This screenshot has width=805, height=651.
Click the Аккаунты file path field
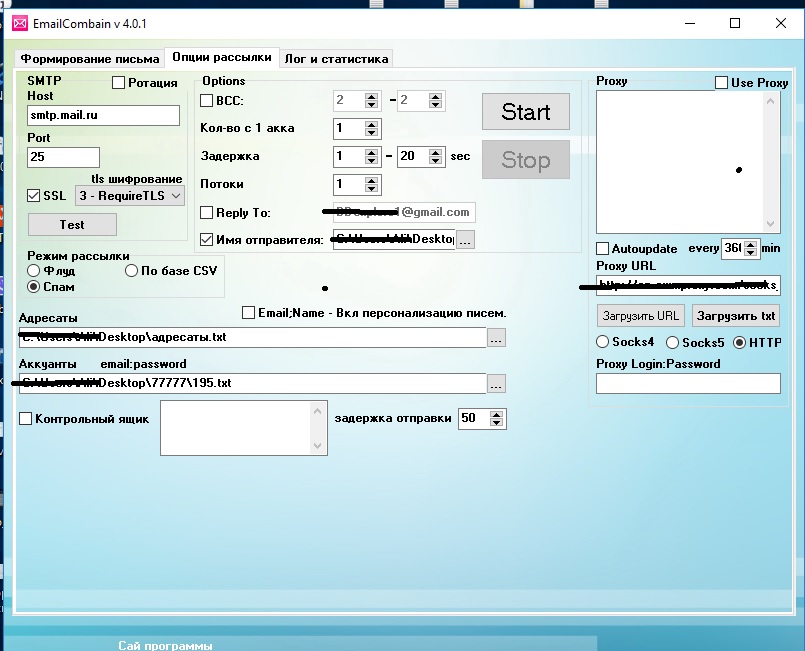[x=253, y=384]
